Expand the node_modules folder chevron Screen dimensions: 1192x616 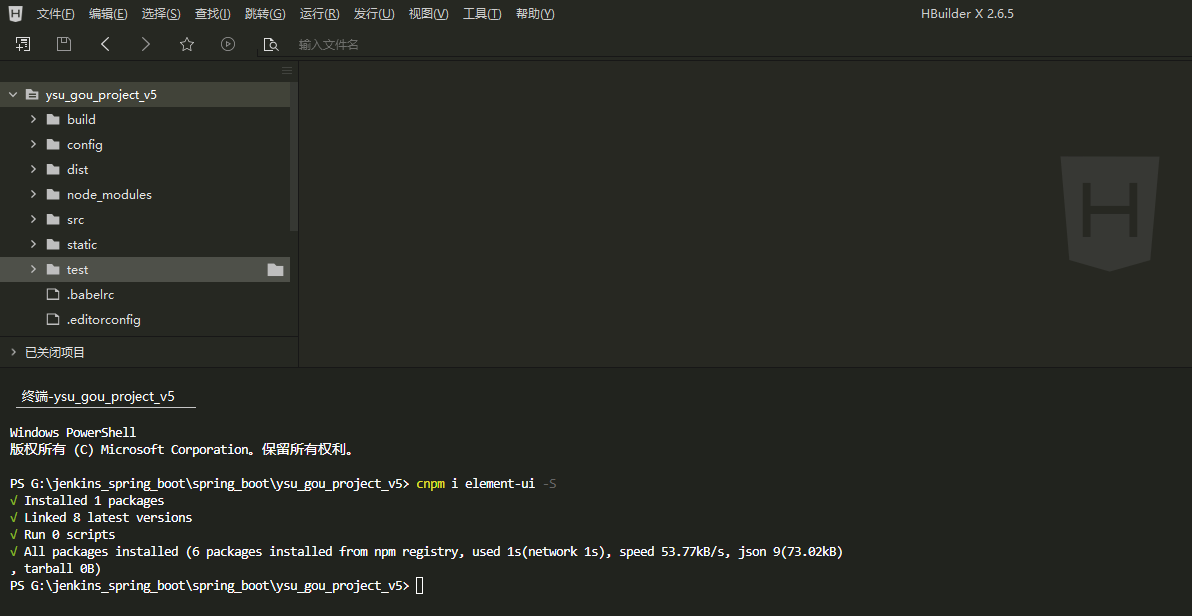coord(33,195)
